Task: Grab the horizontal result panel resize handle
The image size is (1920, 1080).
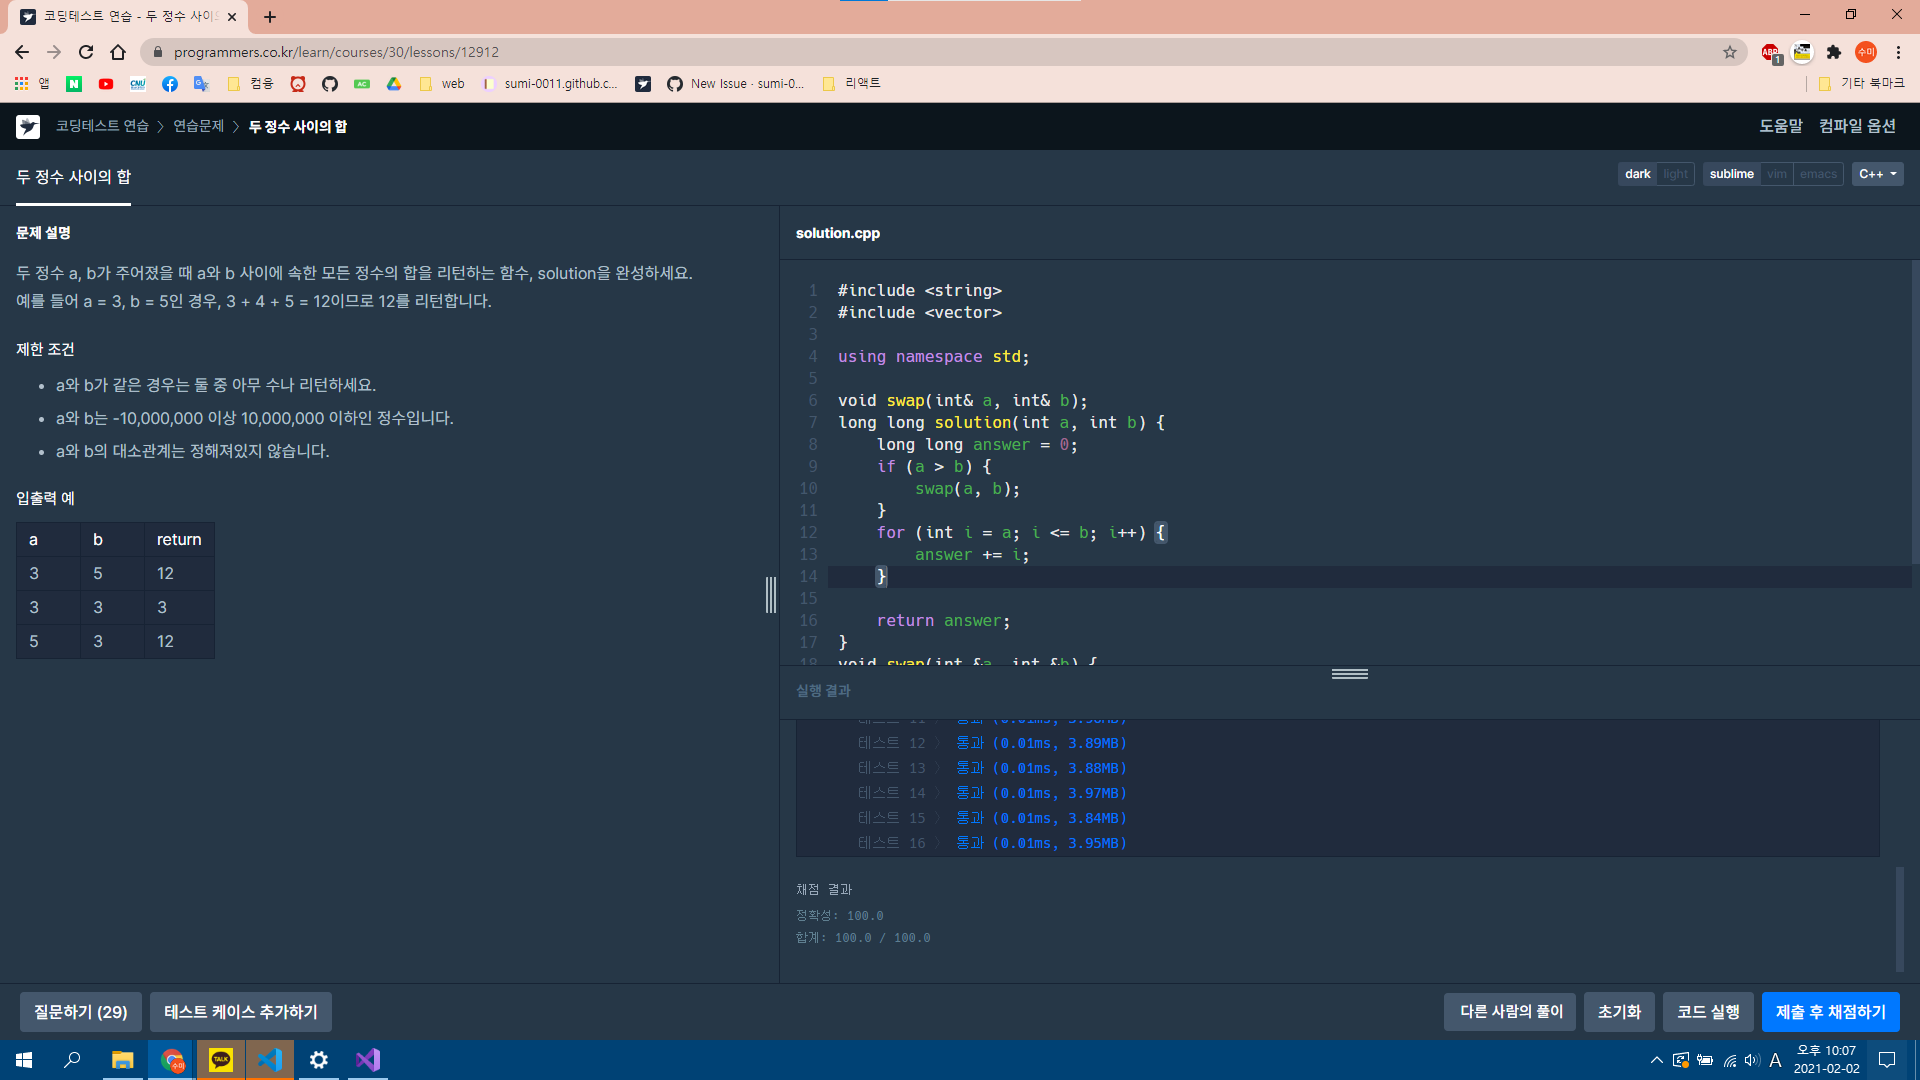Action: 1349,674
